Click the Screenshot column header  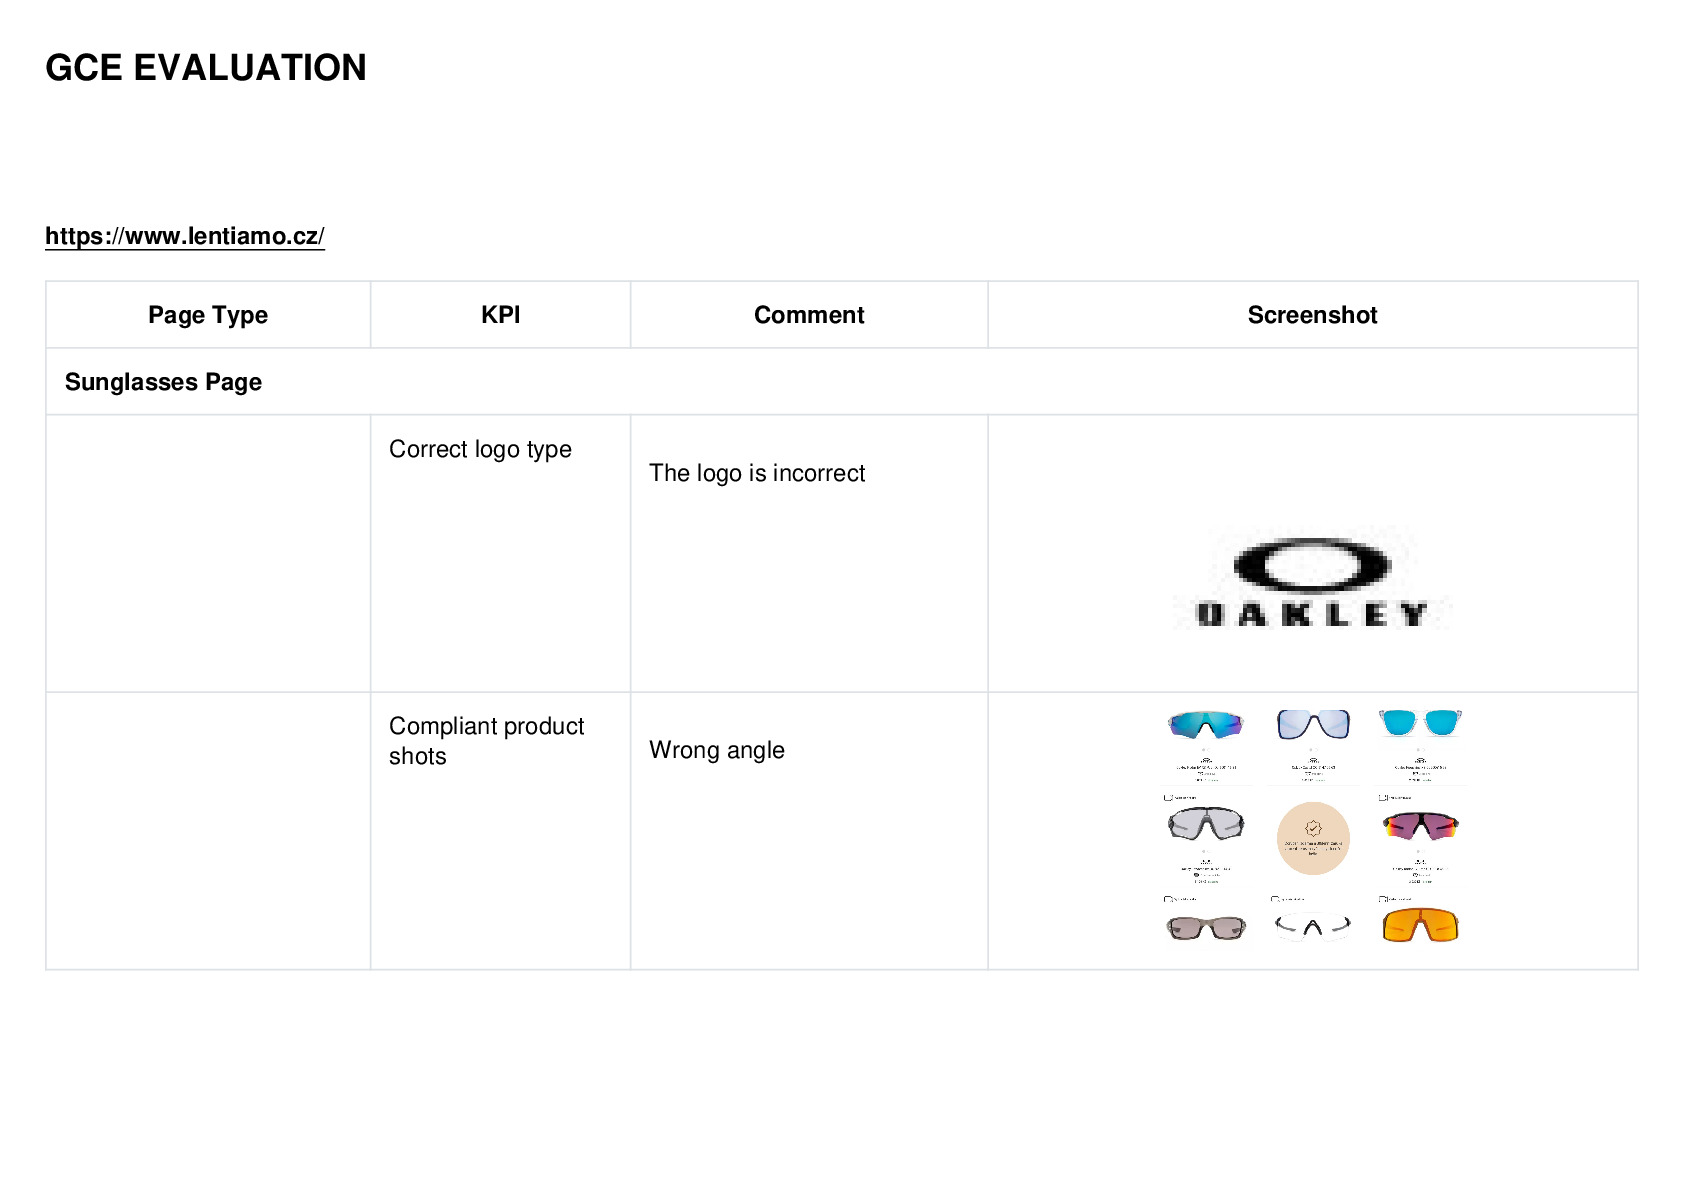(x=1312, y=315)
